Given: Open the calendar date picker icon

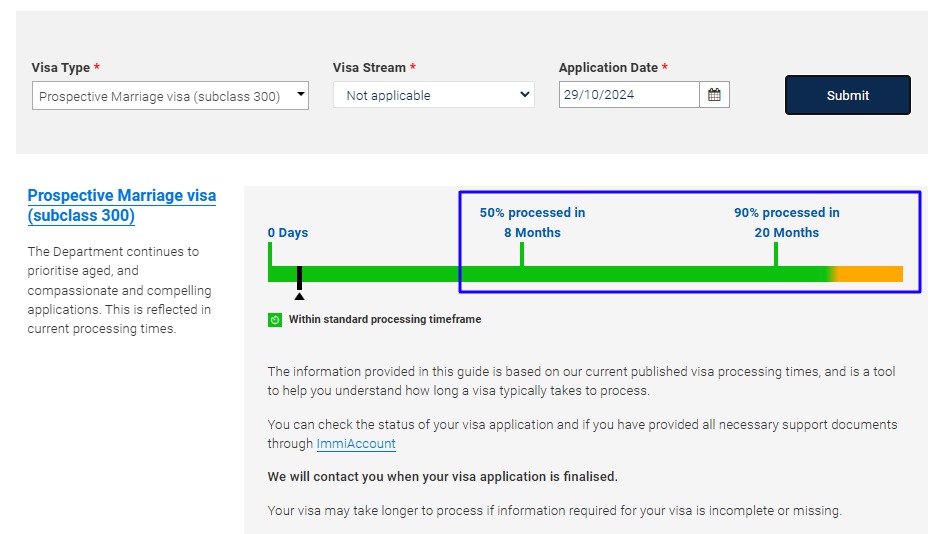Looking at the screenshot, I should (714, 95).
